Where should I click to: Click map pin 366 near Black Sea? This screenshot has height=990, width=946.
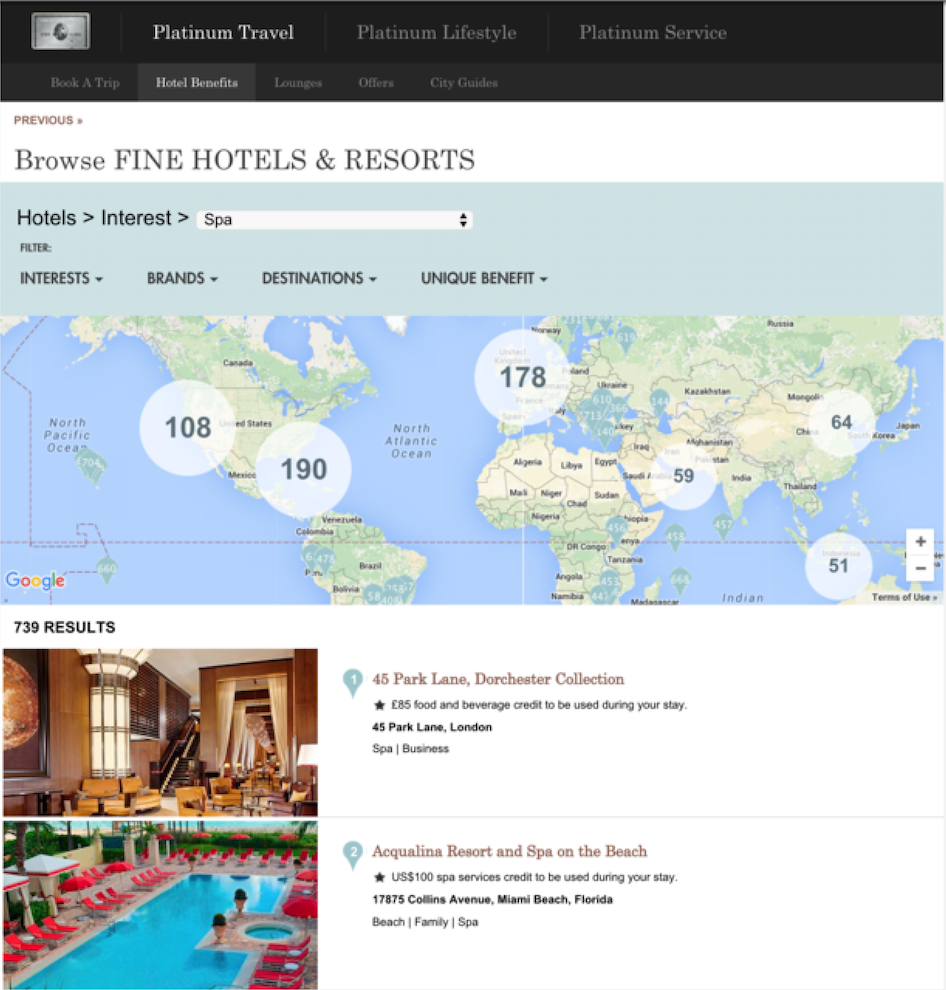click(x=619, y=410)
